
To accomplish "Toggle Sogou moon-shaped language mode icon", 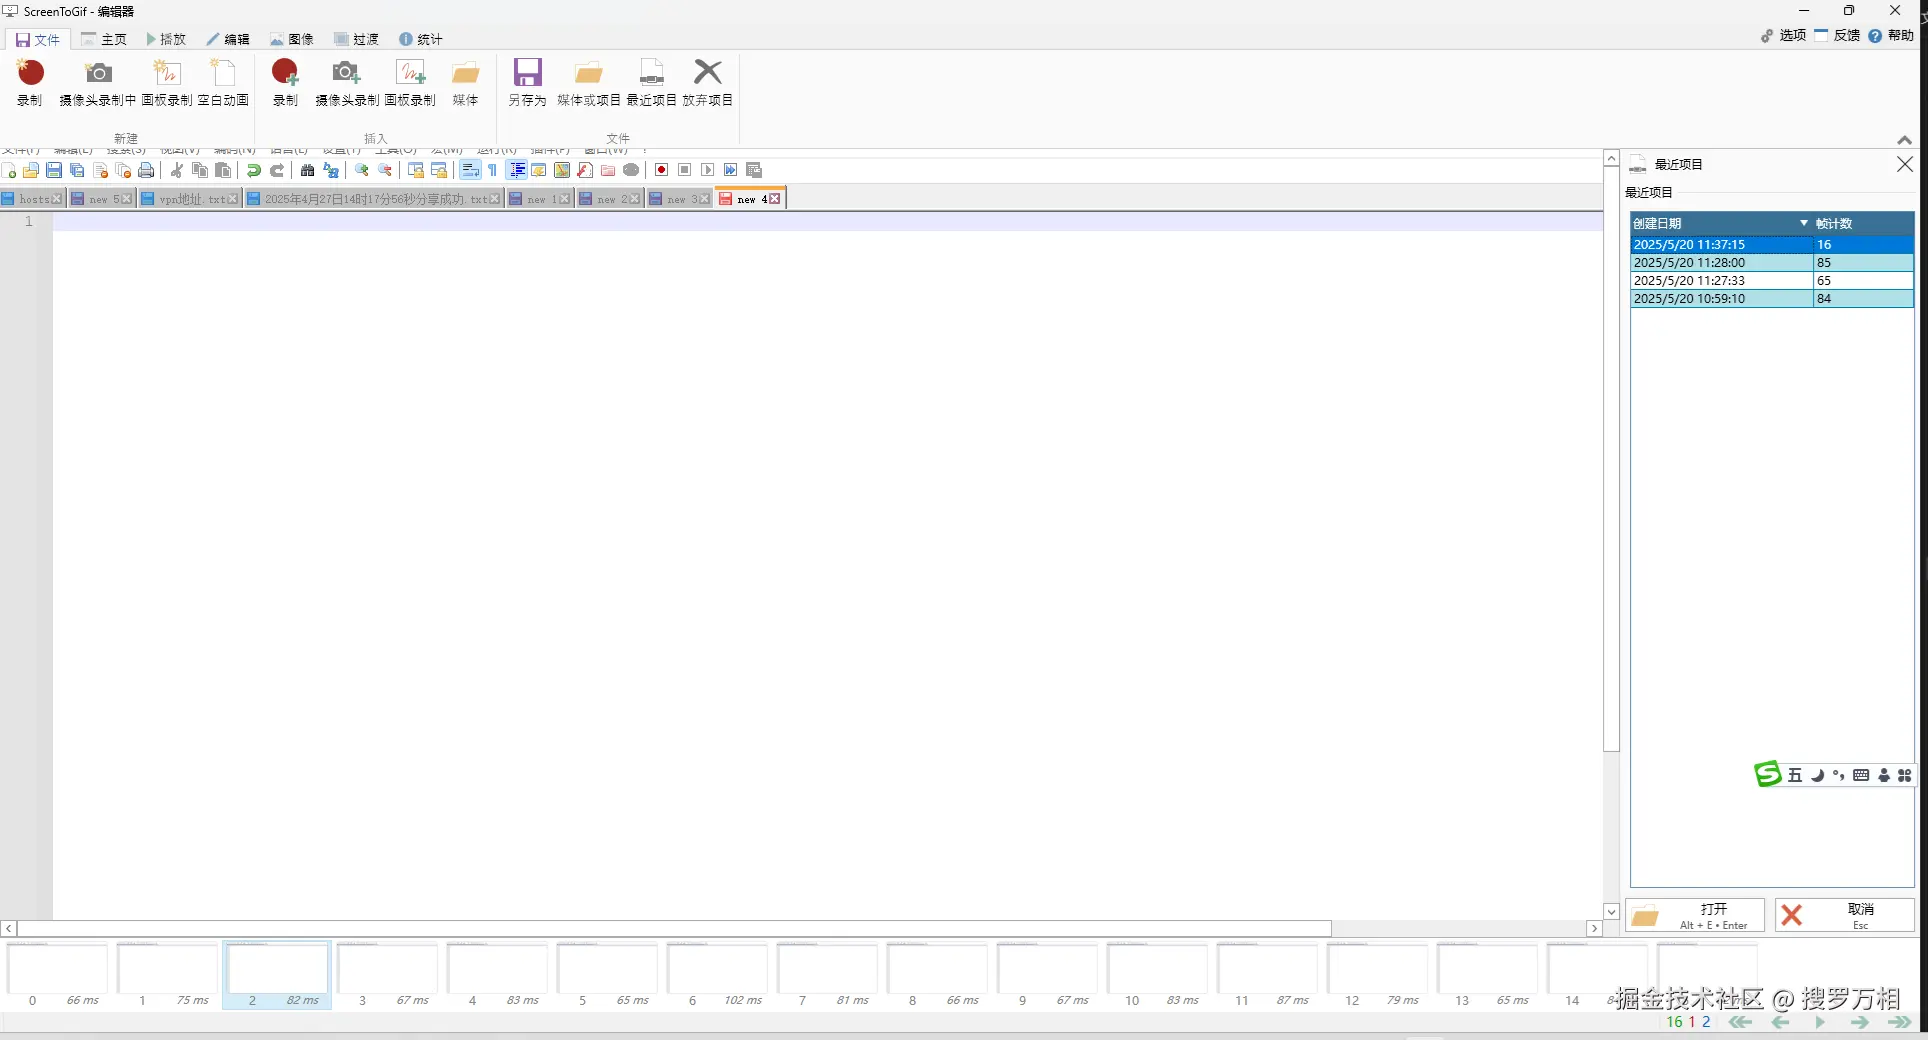I will (x=1817, y=775).
